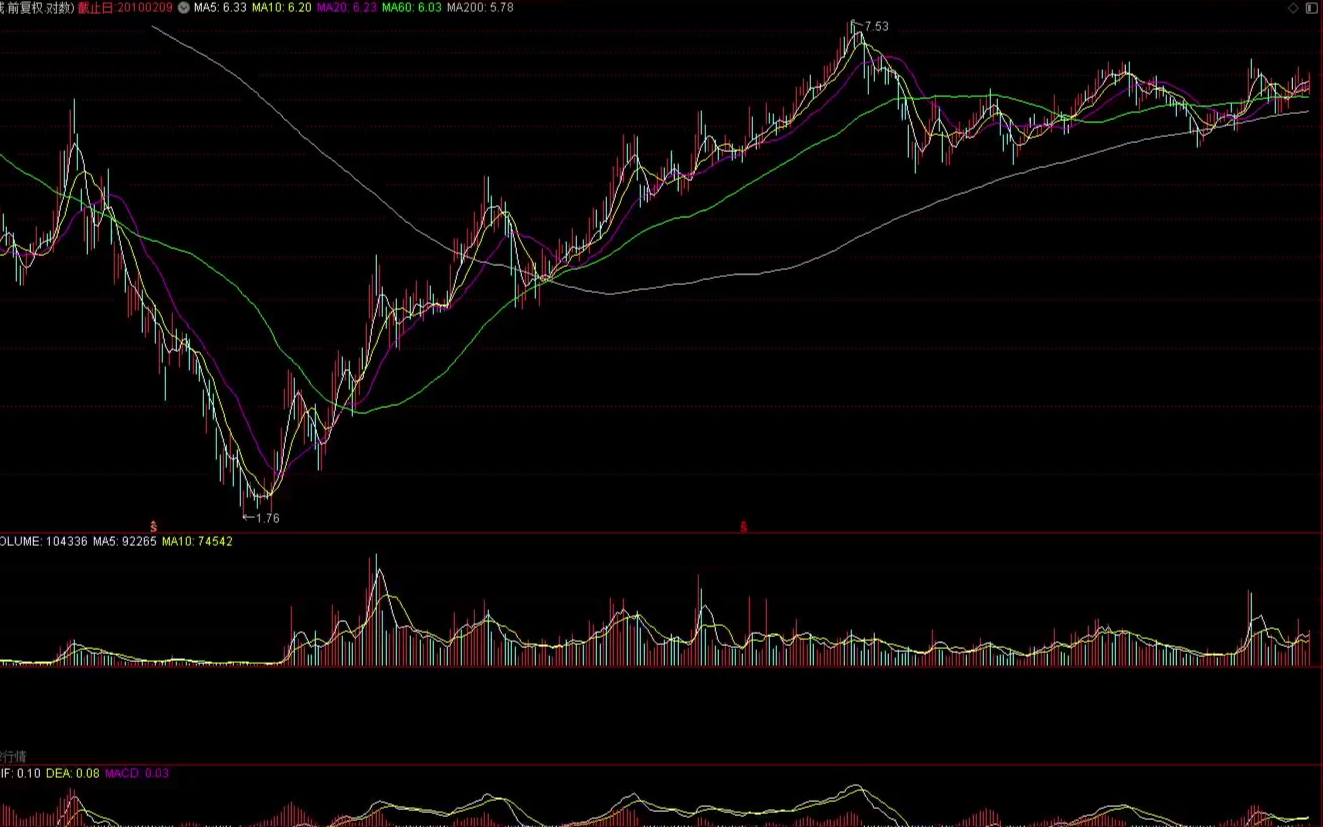Click the second red S marker below the price chart
Screen dimensions: 1323x827
click(744, 526)
